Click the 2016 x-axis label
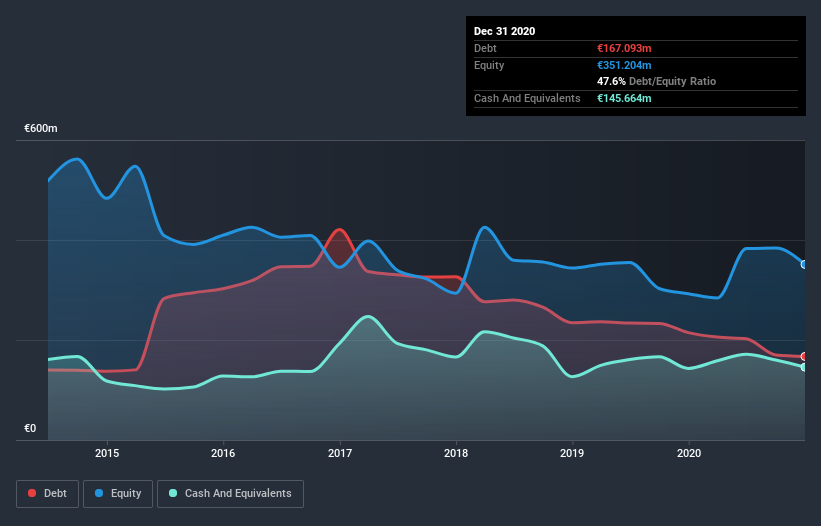The width and height of the screenshot is (821, 526). tap(223, 453)
